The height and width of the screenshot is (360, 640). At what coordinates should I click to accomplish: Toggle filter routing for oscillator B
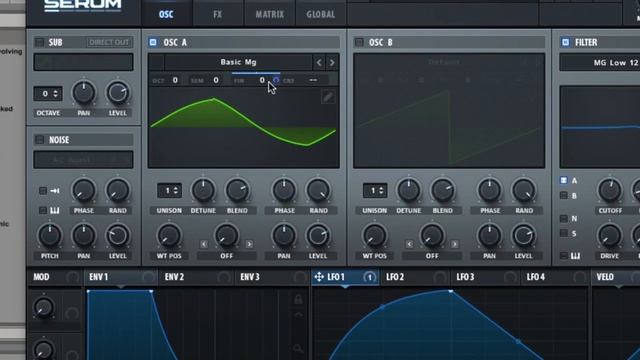point(564,196)
